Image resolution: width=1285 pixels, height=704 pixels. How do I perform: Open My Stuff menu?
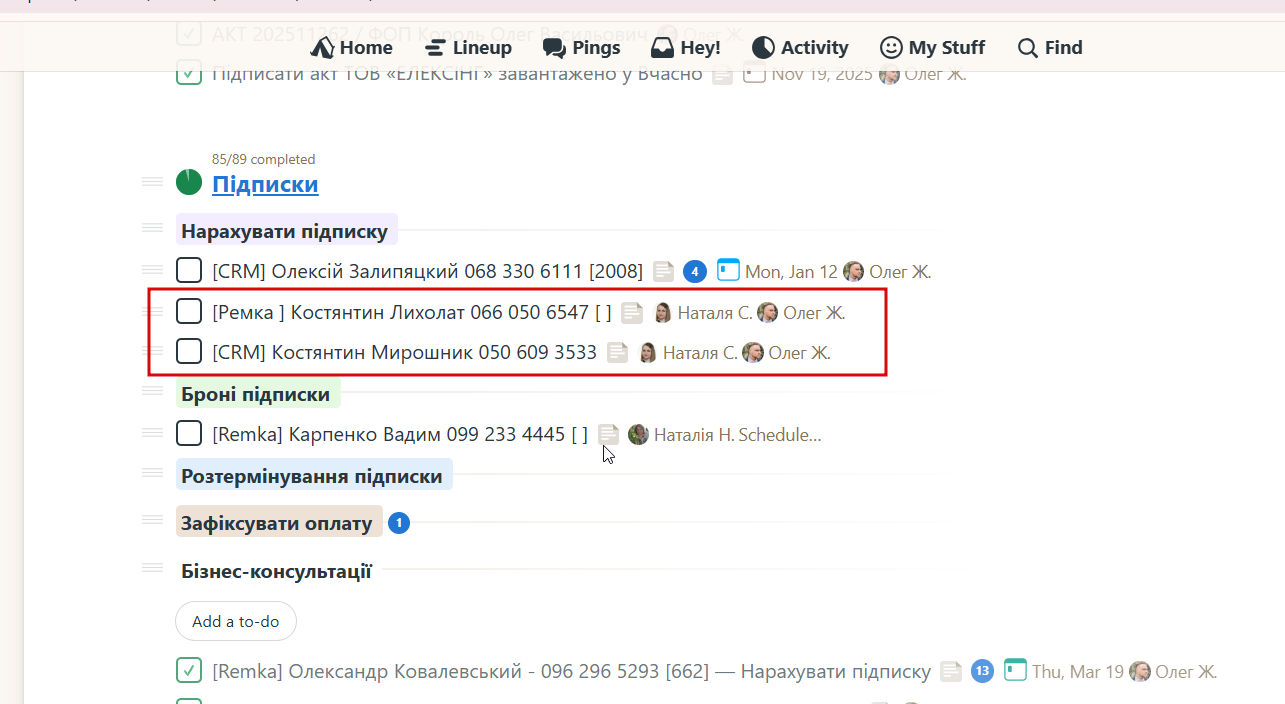932,47
